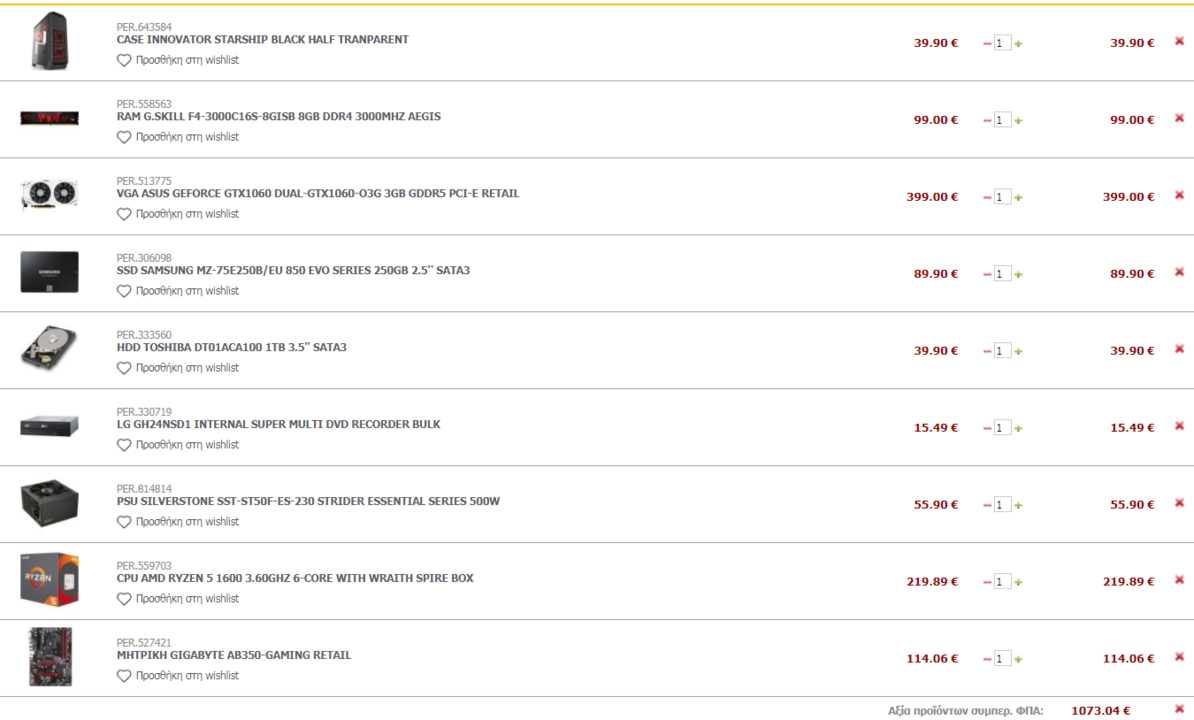The image size is (1194, 720).
Task: Add CASE INNOVATOR STARSHIP to wishlist
Action: click(177, 60)
